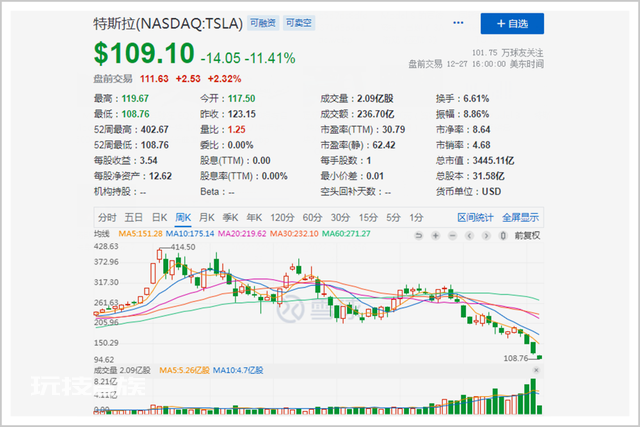Zoom in the K-line chart with plus icon
This screenshot has width=640, height=427.
click(436, 236)
